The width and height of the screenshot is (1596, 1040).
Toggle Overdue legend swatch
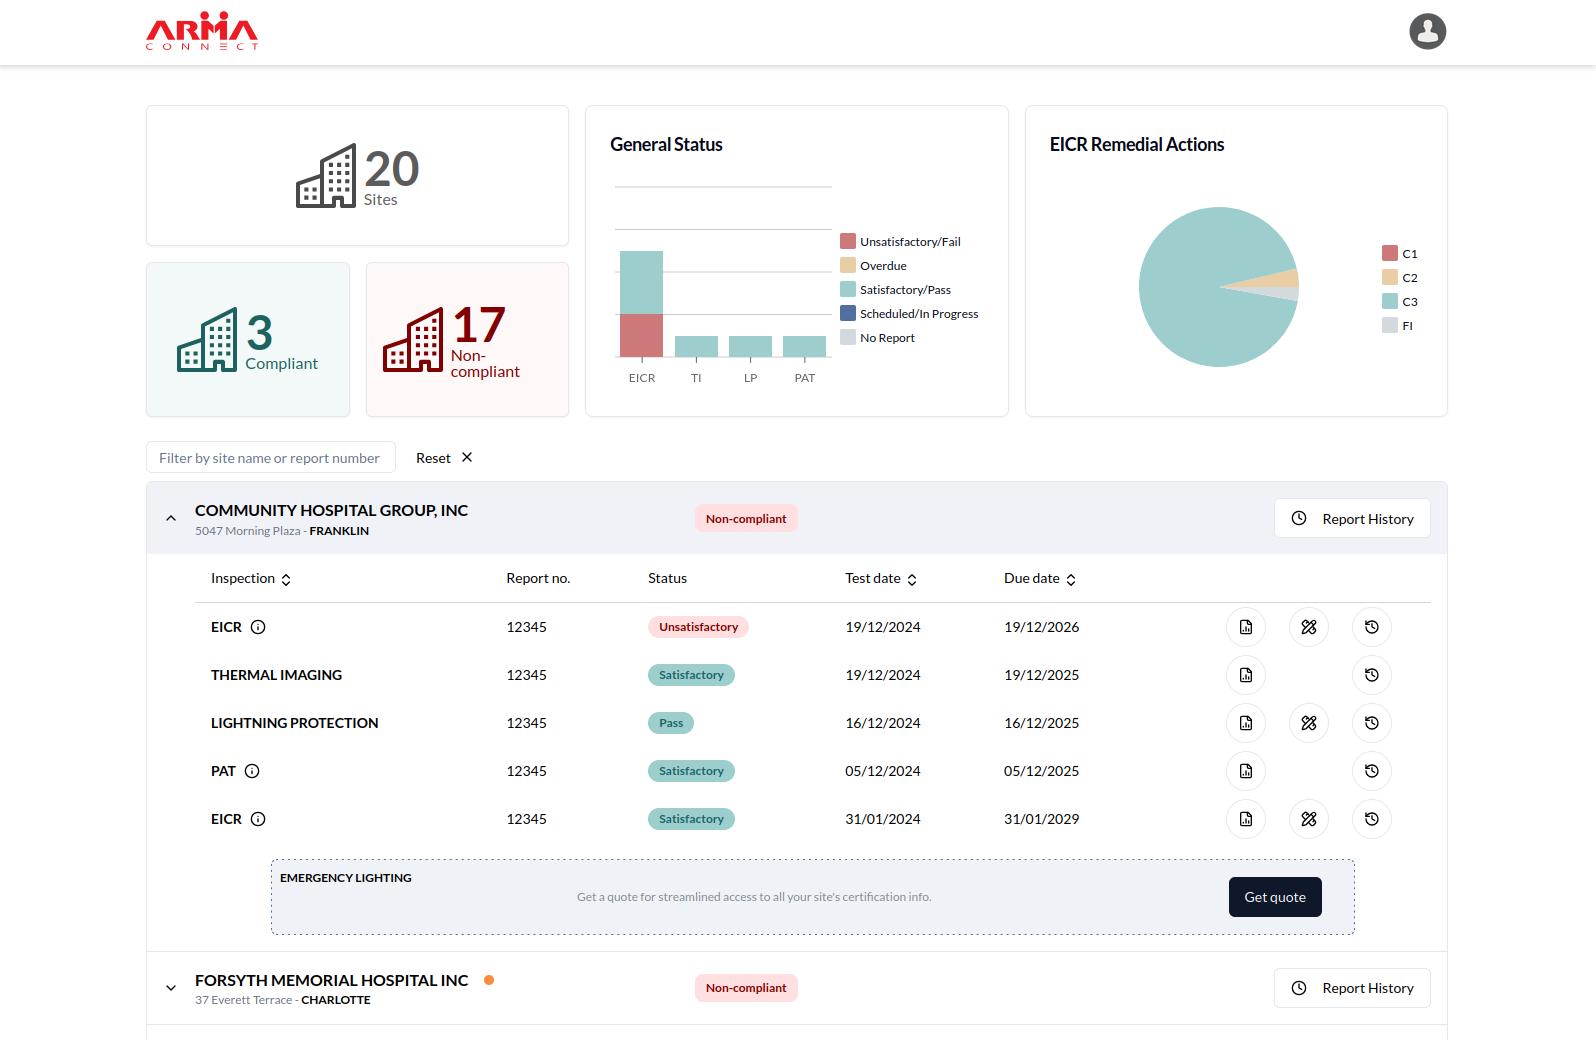pyautogui.click(x=848, y=265)
